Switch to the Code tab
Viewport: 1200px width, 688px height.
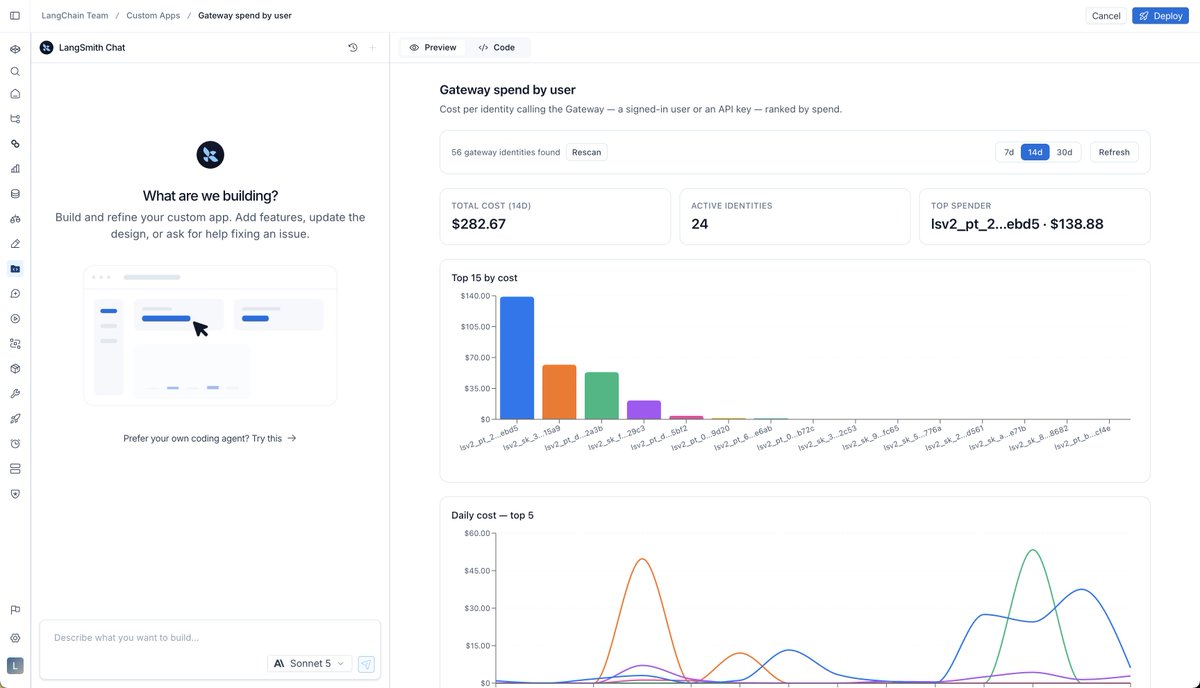pos(497,47)
